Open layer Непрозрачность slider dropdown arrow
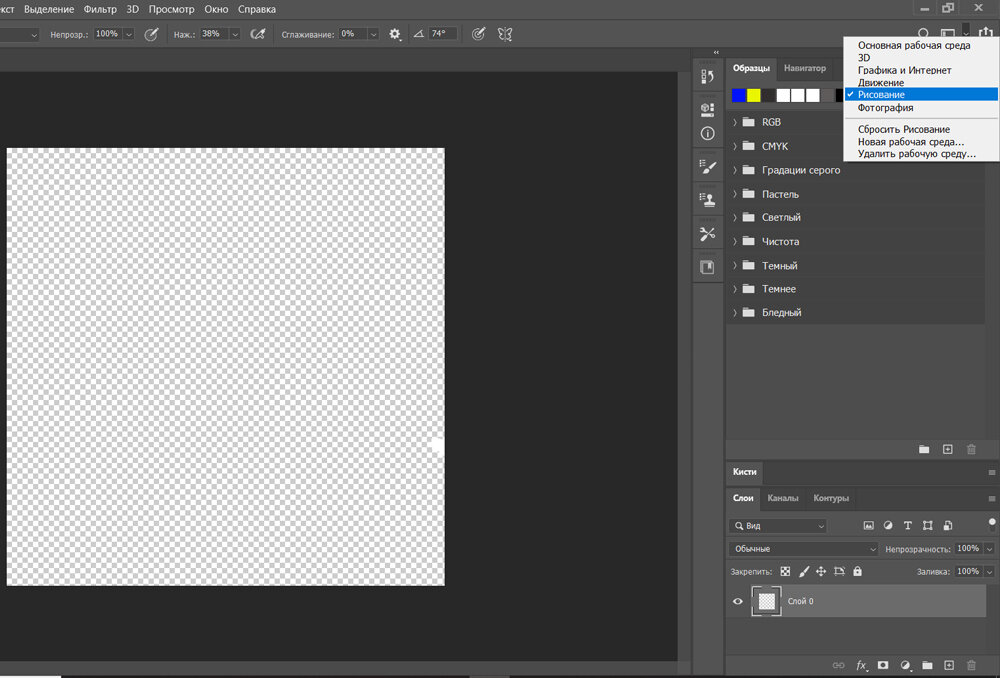The image size is (1000, 678). (x=989, y=549)
